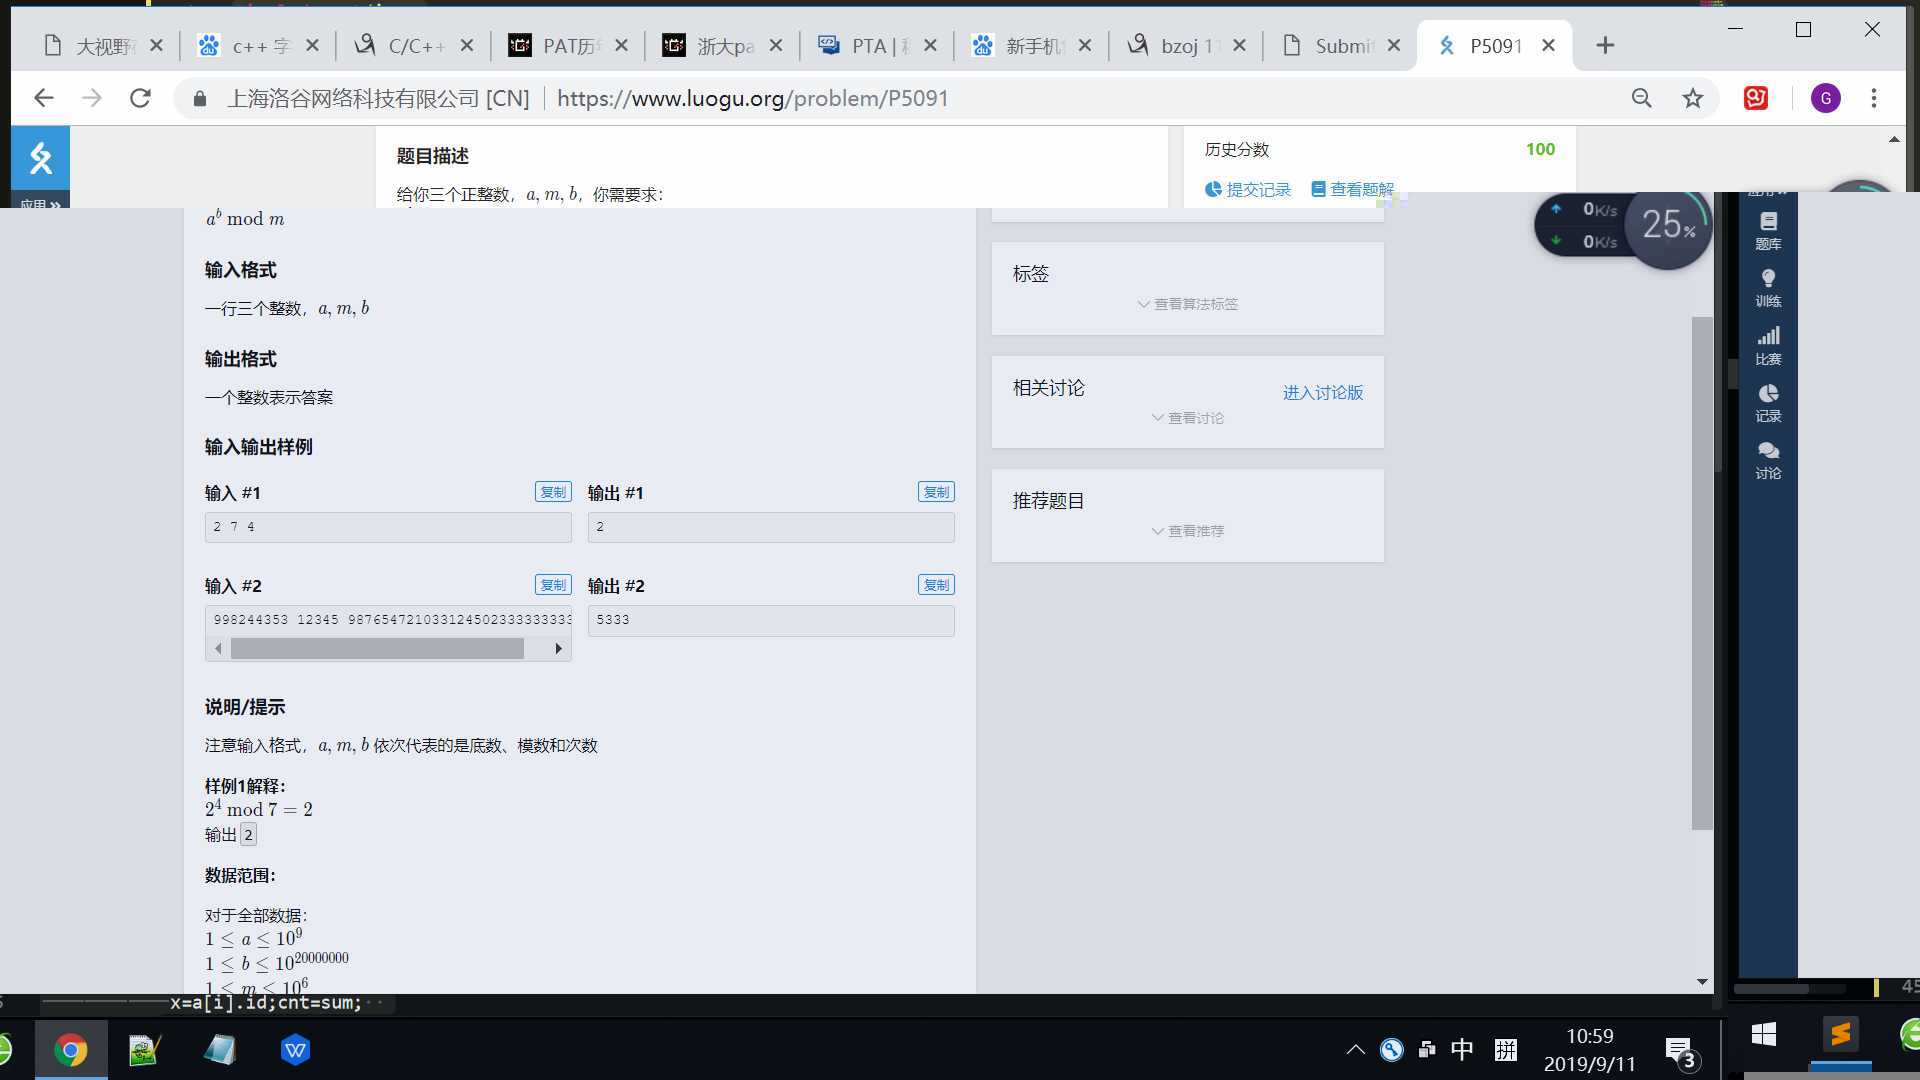This screenshot has height=1080, width=1920.
Task: Click history score 100
Action: [1540, 149]
